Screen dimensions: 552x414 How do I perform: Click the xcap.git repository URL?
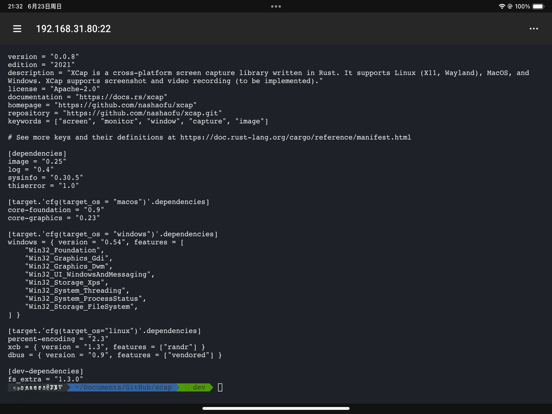pyautogui.click(x=142, y=113)
